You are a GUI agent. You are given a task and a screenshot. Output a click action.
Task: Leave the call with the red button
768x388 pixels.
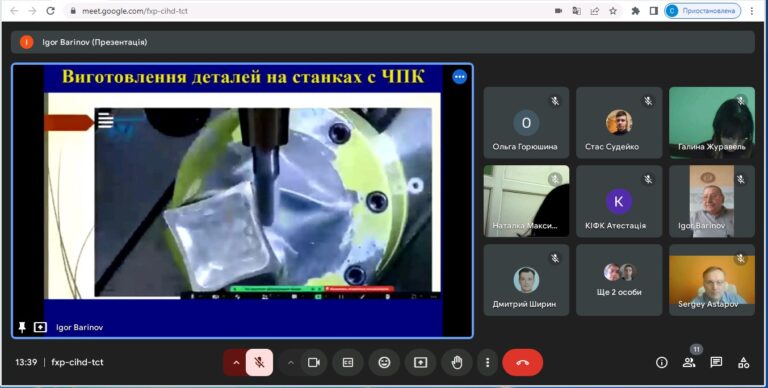(523, 363)
